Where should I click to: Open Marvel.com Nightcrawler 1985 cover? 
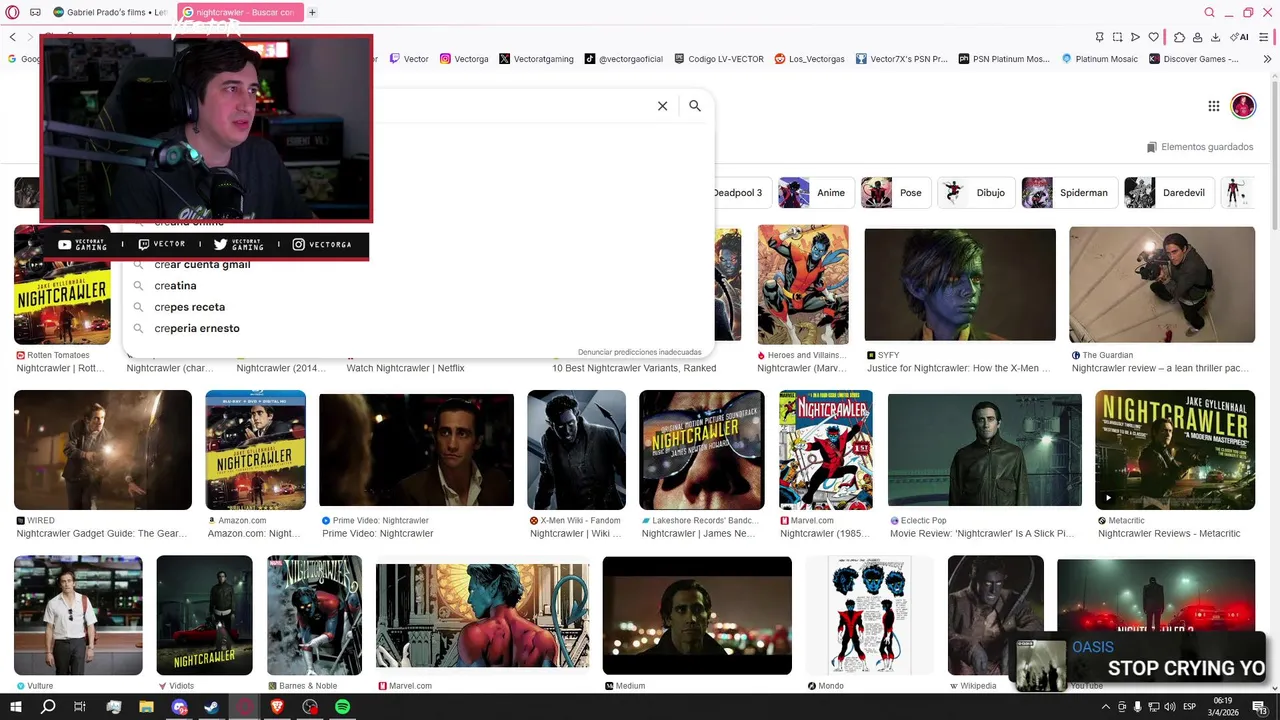[826, 450]
